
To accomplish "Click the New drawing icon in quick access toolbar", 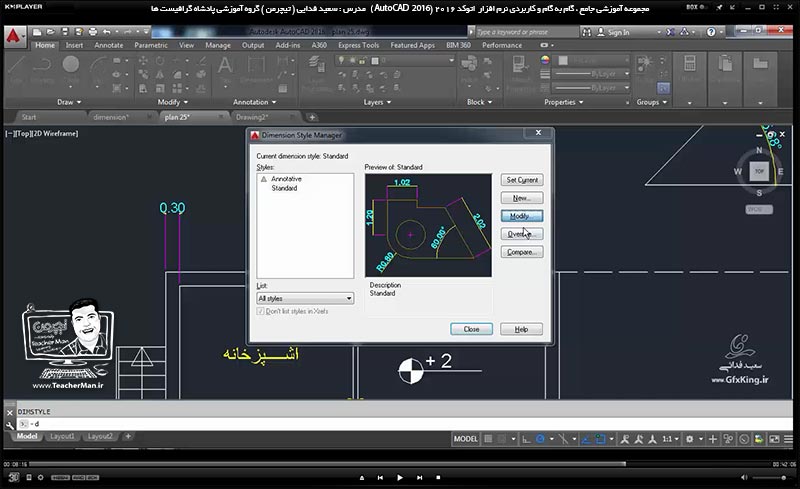I will (x=37, y=32).
